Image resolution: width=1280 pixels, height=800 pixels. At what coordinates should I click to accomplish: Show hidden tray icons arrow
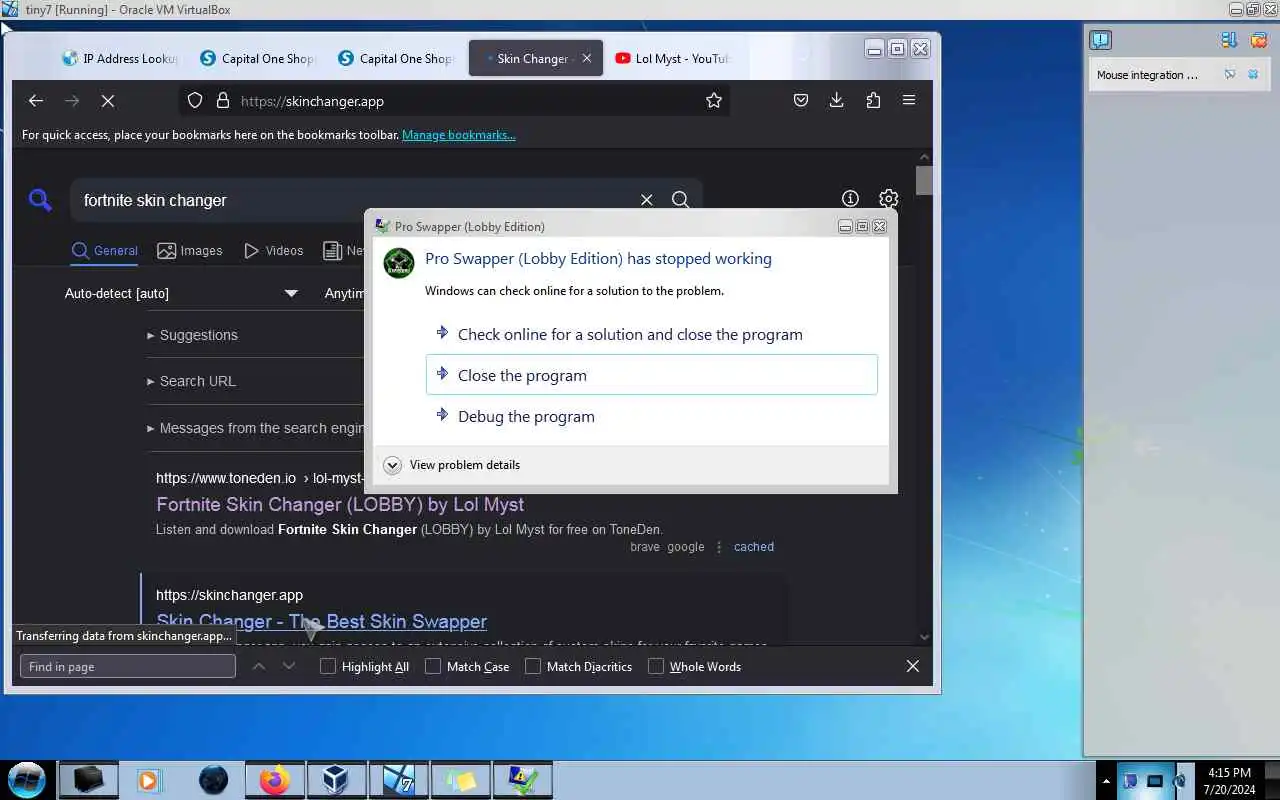(x=1106, y=781)
